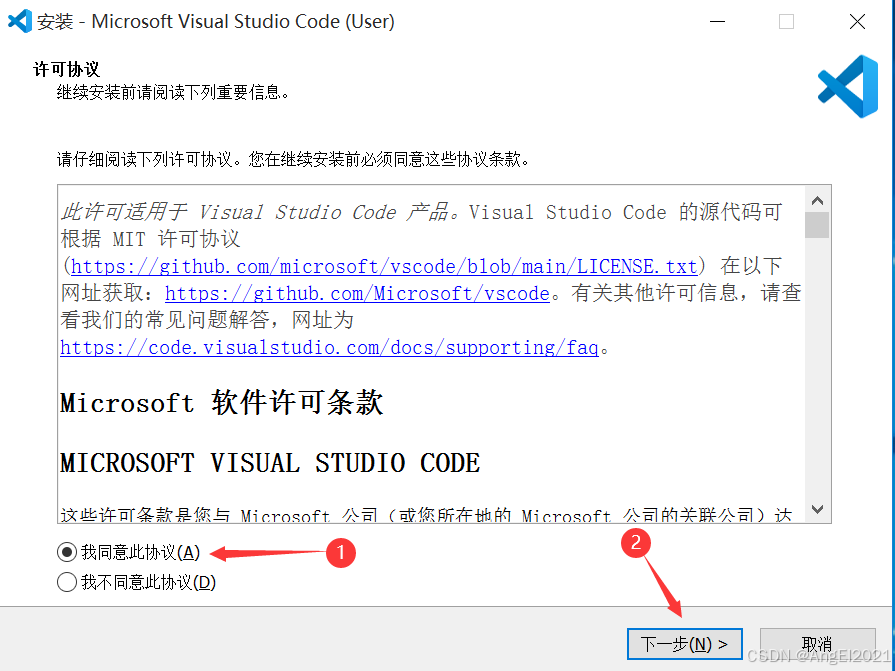The width and height of the screenshot is (895, 671).
Task: Click the heading 许可协议
Action: 67,70
